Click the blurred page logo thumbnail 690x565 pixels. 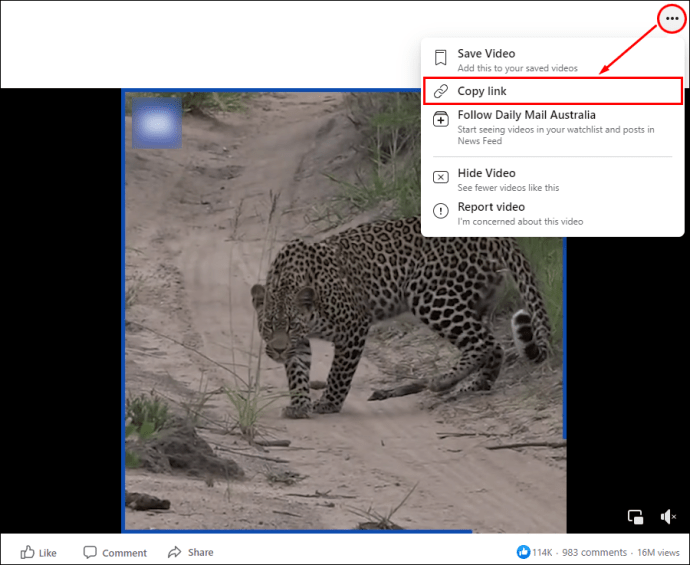pos(157,123)
